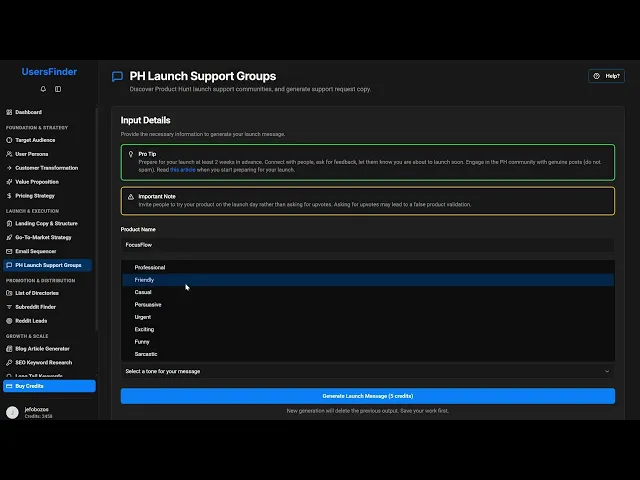Click the Important Note warning icon
This screenshot has height=480, width=640.
click(x=131, y=197)
